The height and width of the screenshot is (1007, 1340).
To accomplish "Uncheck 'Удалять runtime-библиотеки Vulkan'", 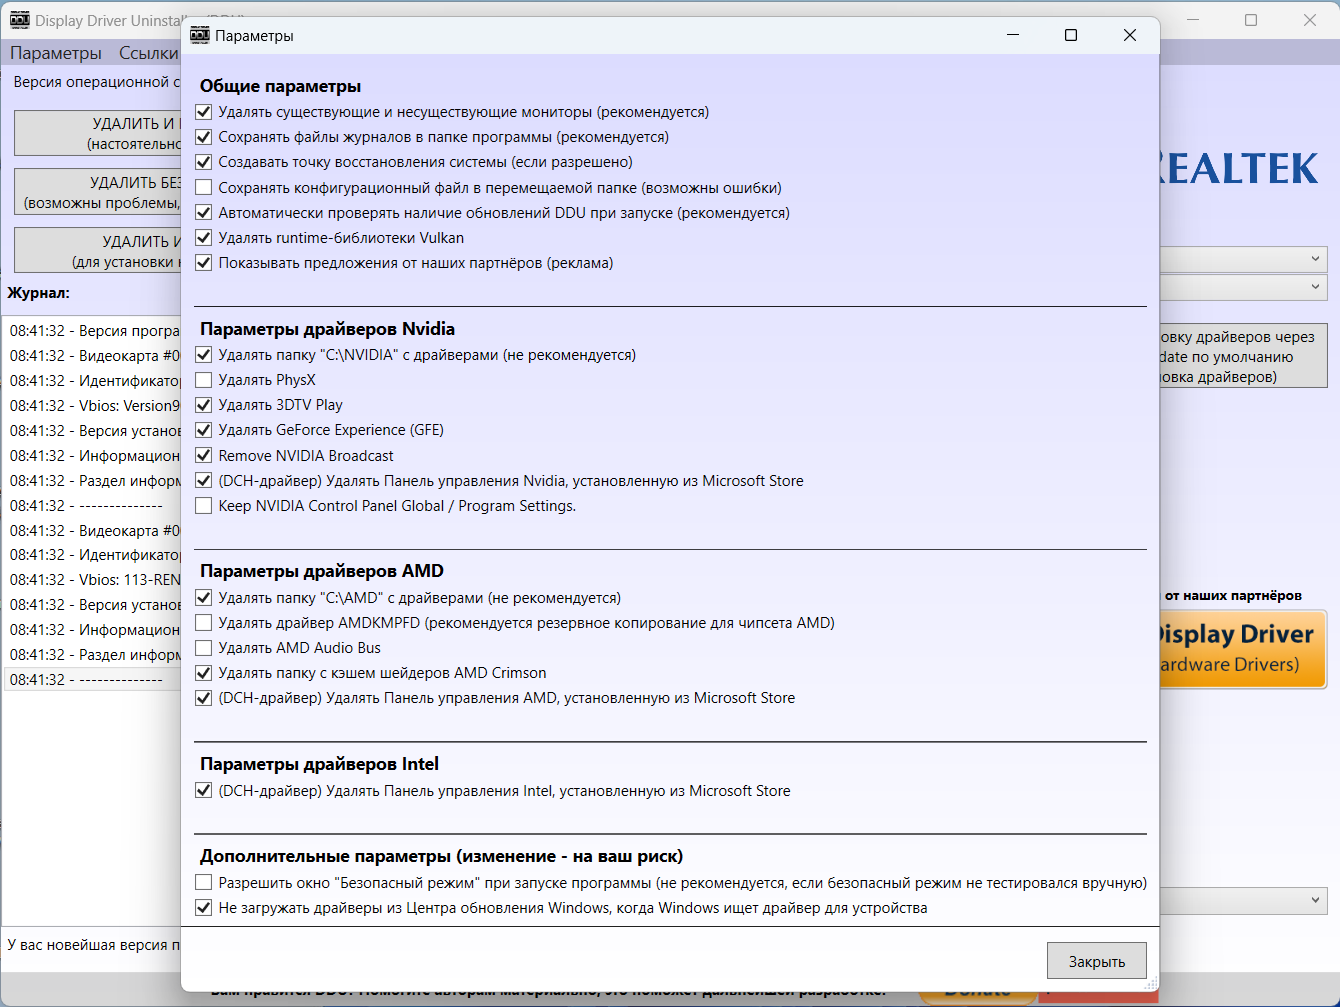I will pyautogui.click(x=204, y=238).
